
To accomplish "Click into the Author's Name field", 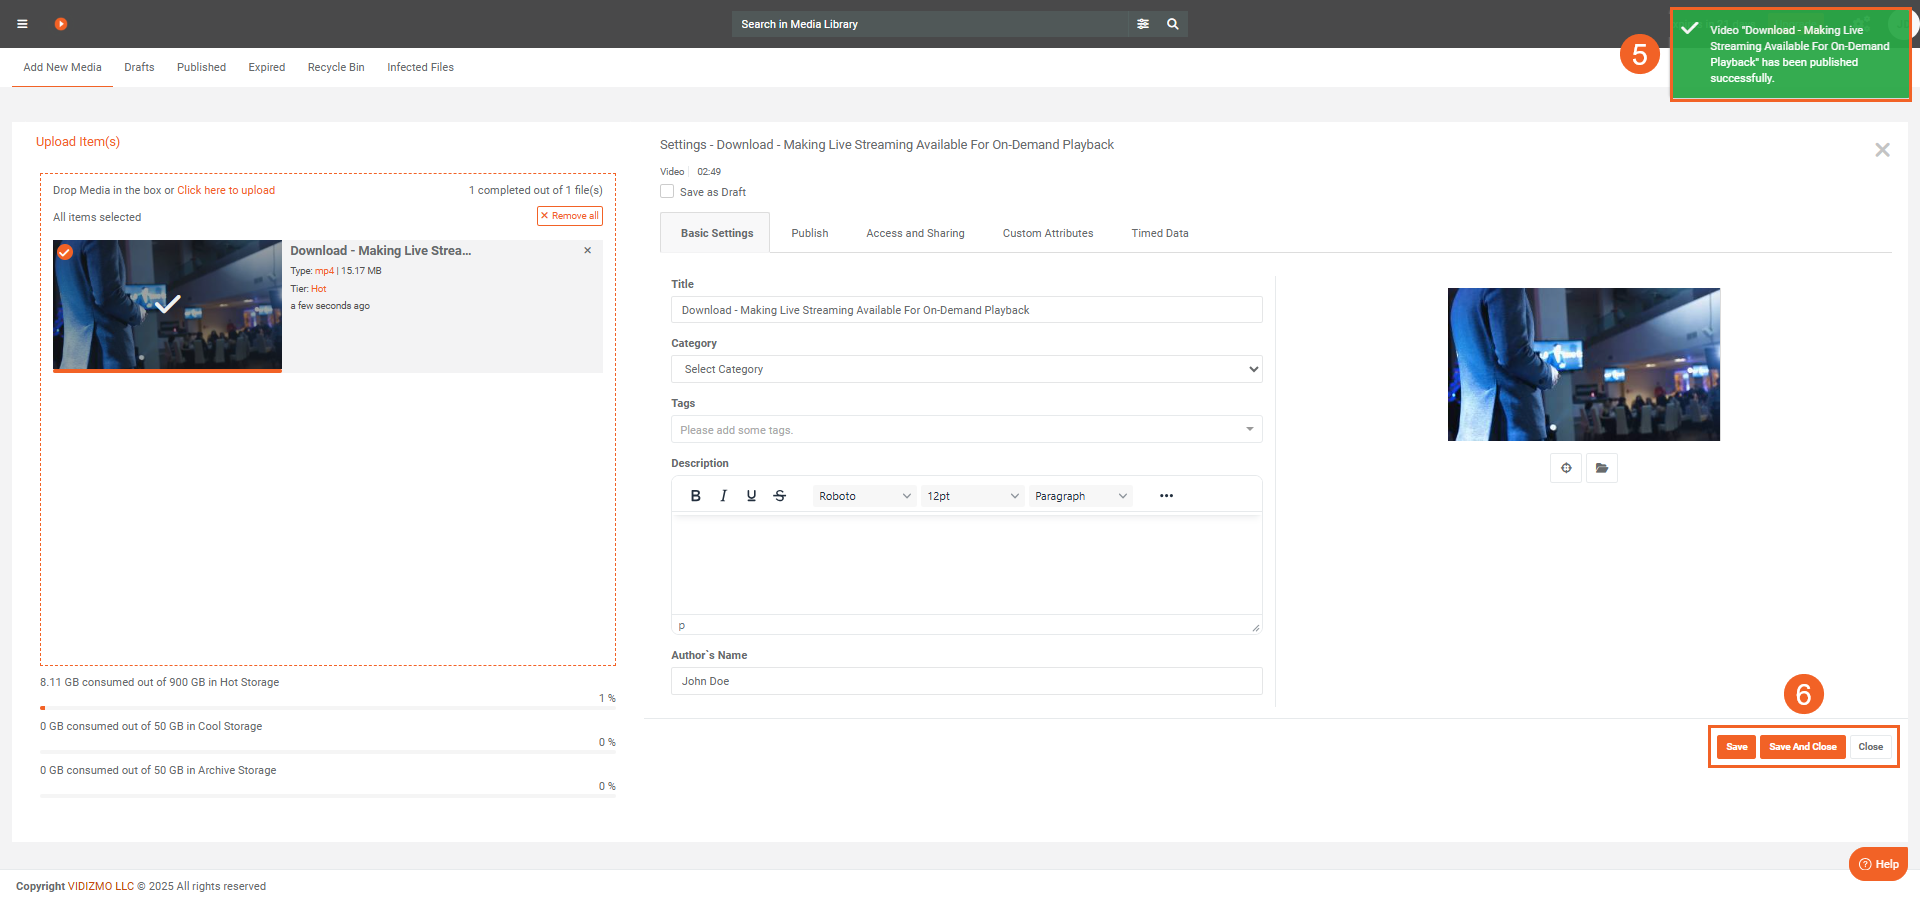I will pyautogui.click(x=966, y=681).
